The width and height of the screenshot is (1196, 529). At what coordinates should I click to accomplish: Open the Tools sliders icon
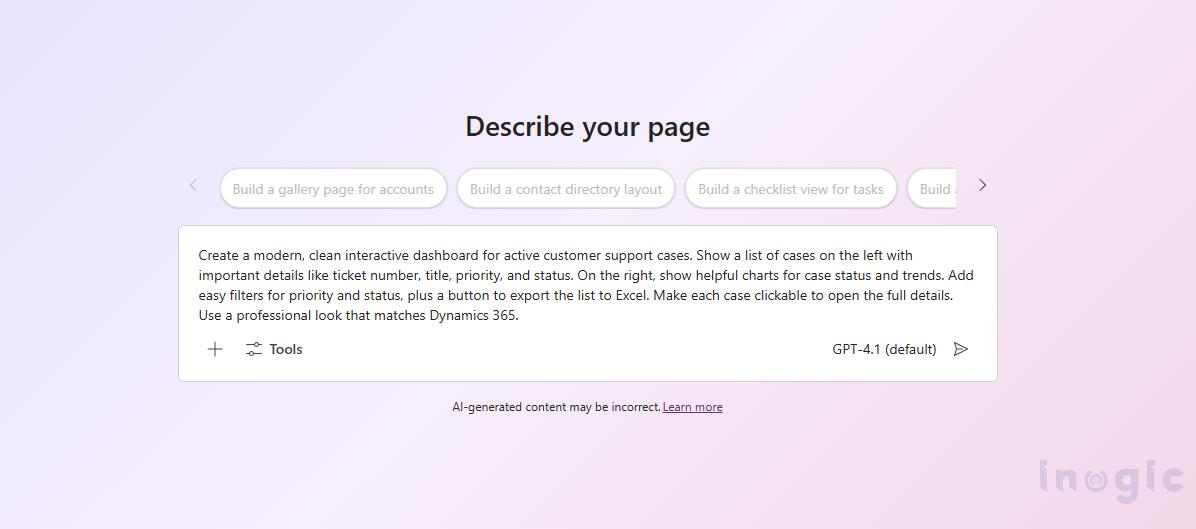pos(254,349)
